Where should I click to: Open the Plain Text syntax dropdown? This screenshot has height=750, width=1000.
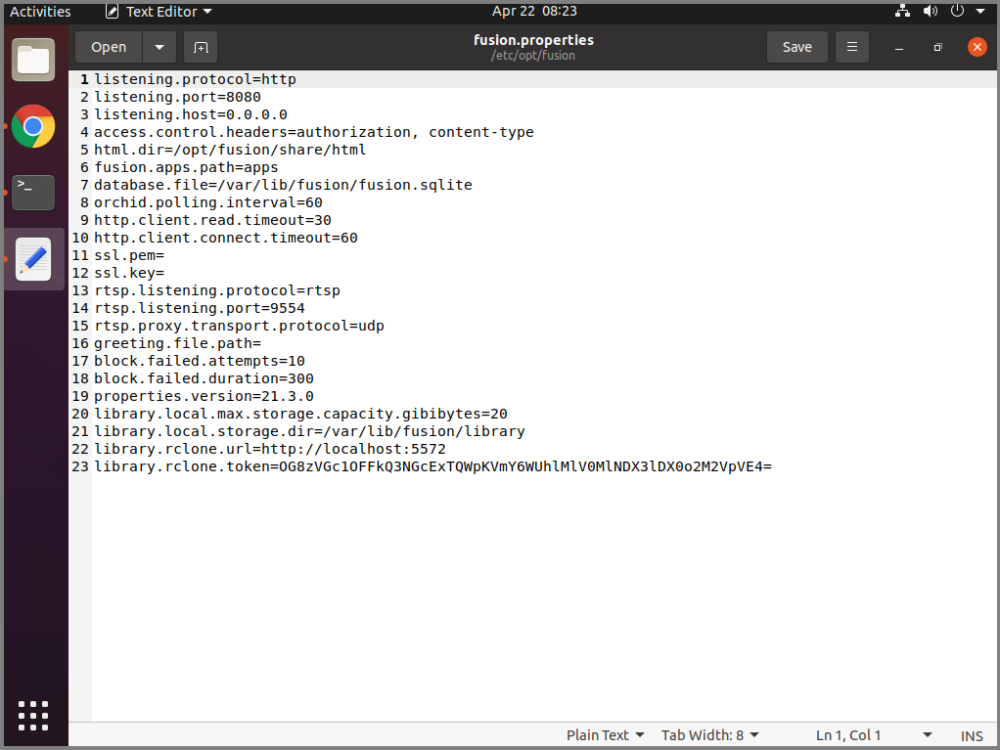tap(604, 735)
